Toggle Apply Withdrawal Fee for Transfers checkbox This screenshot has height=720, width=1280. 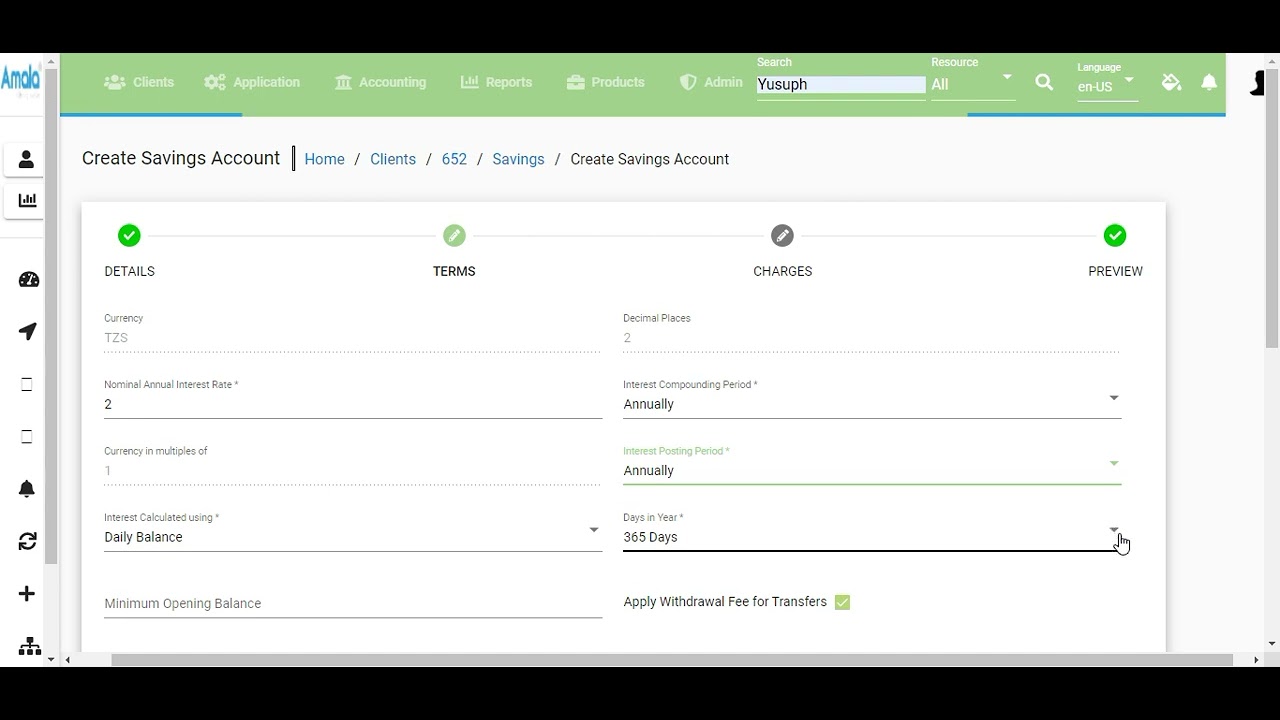pyautogui.click(x=842, y=602)
